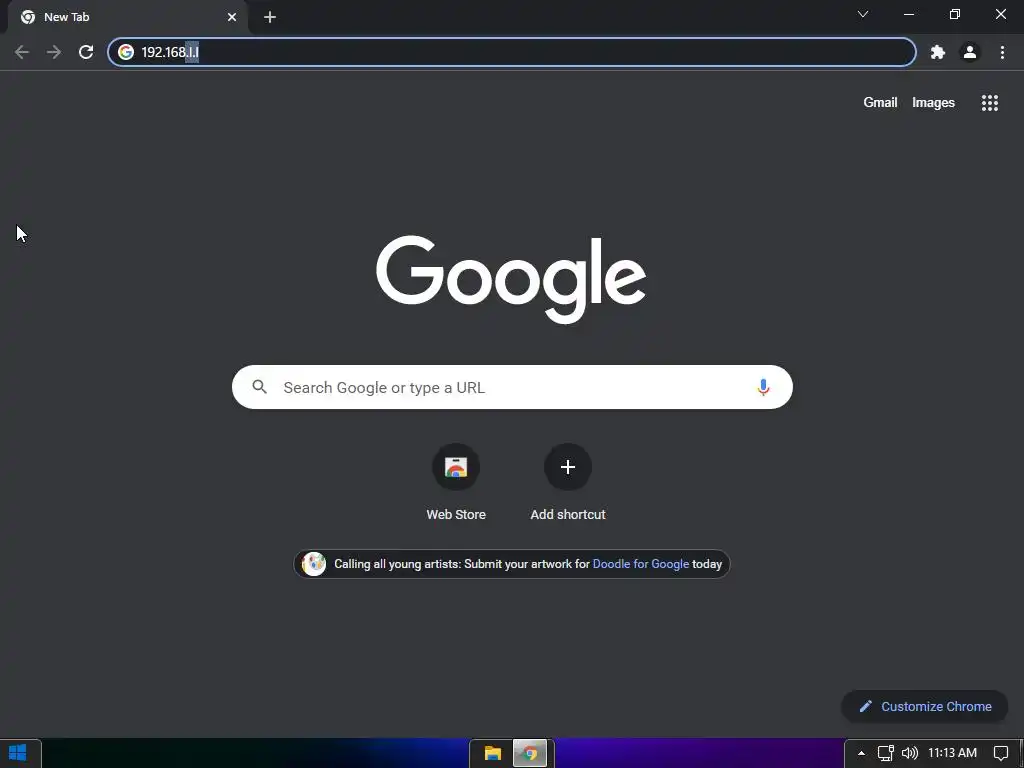Select the New Tab tab

tap(127, 17)
